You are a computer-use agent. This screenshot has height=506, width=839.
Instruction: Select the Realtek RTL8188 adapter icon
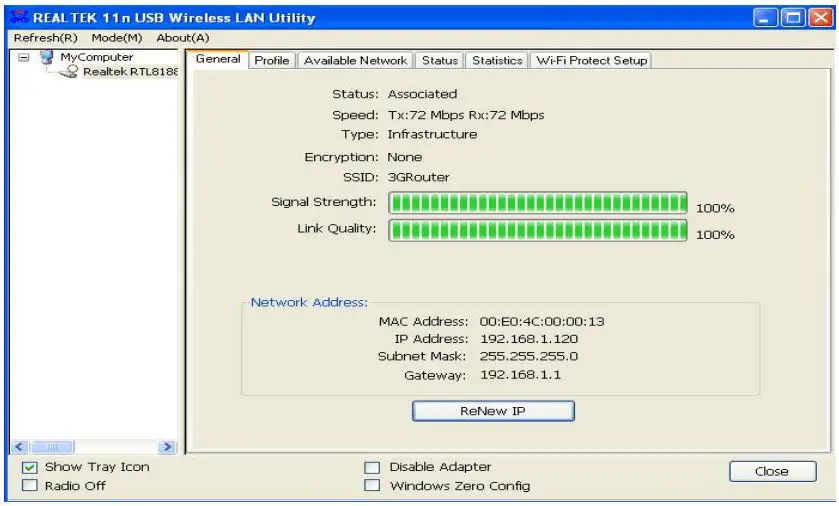click(x=70, y=72)
